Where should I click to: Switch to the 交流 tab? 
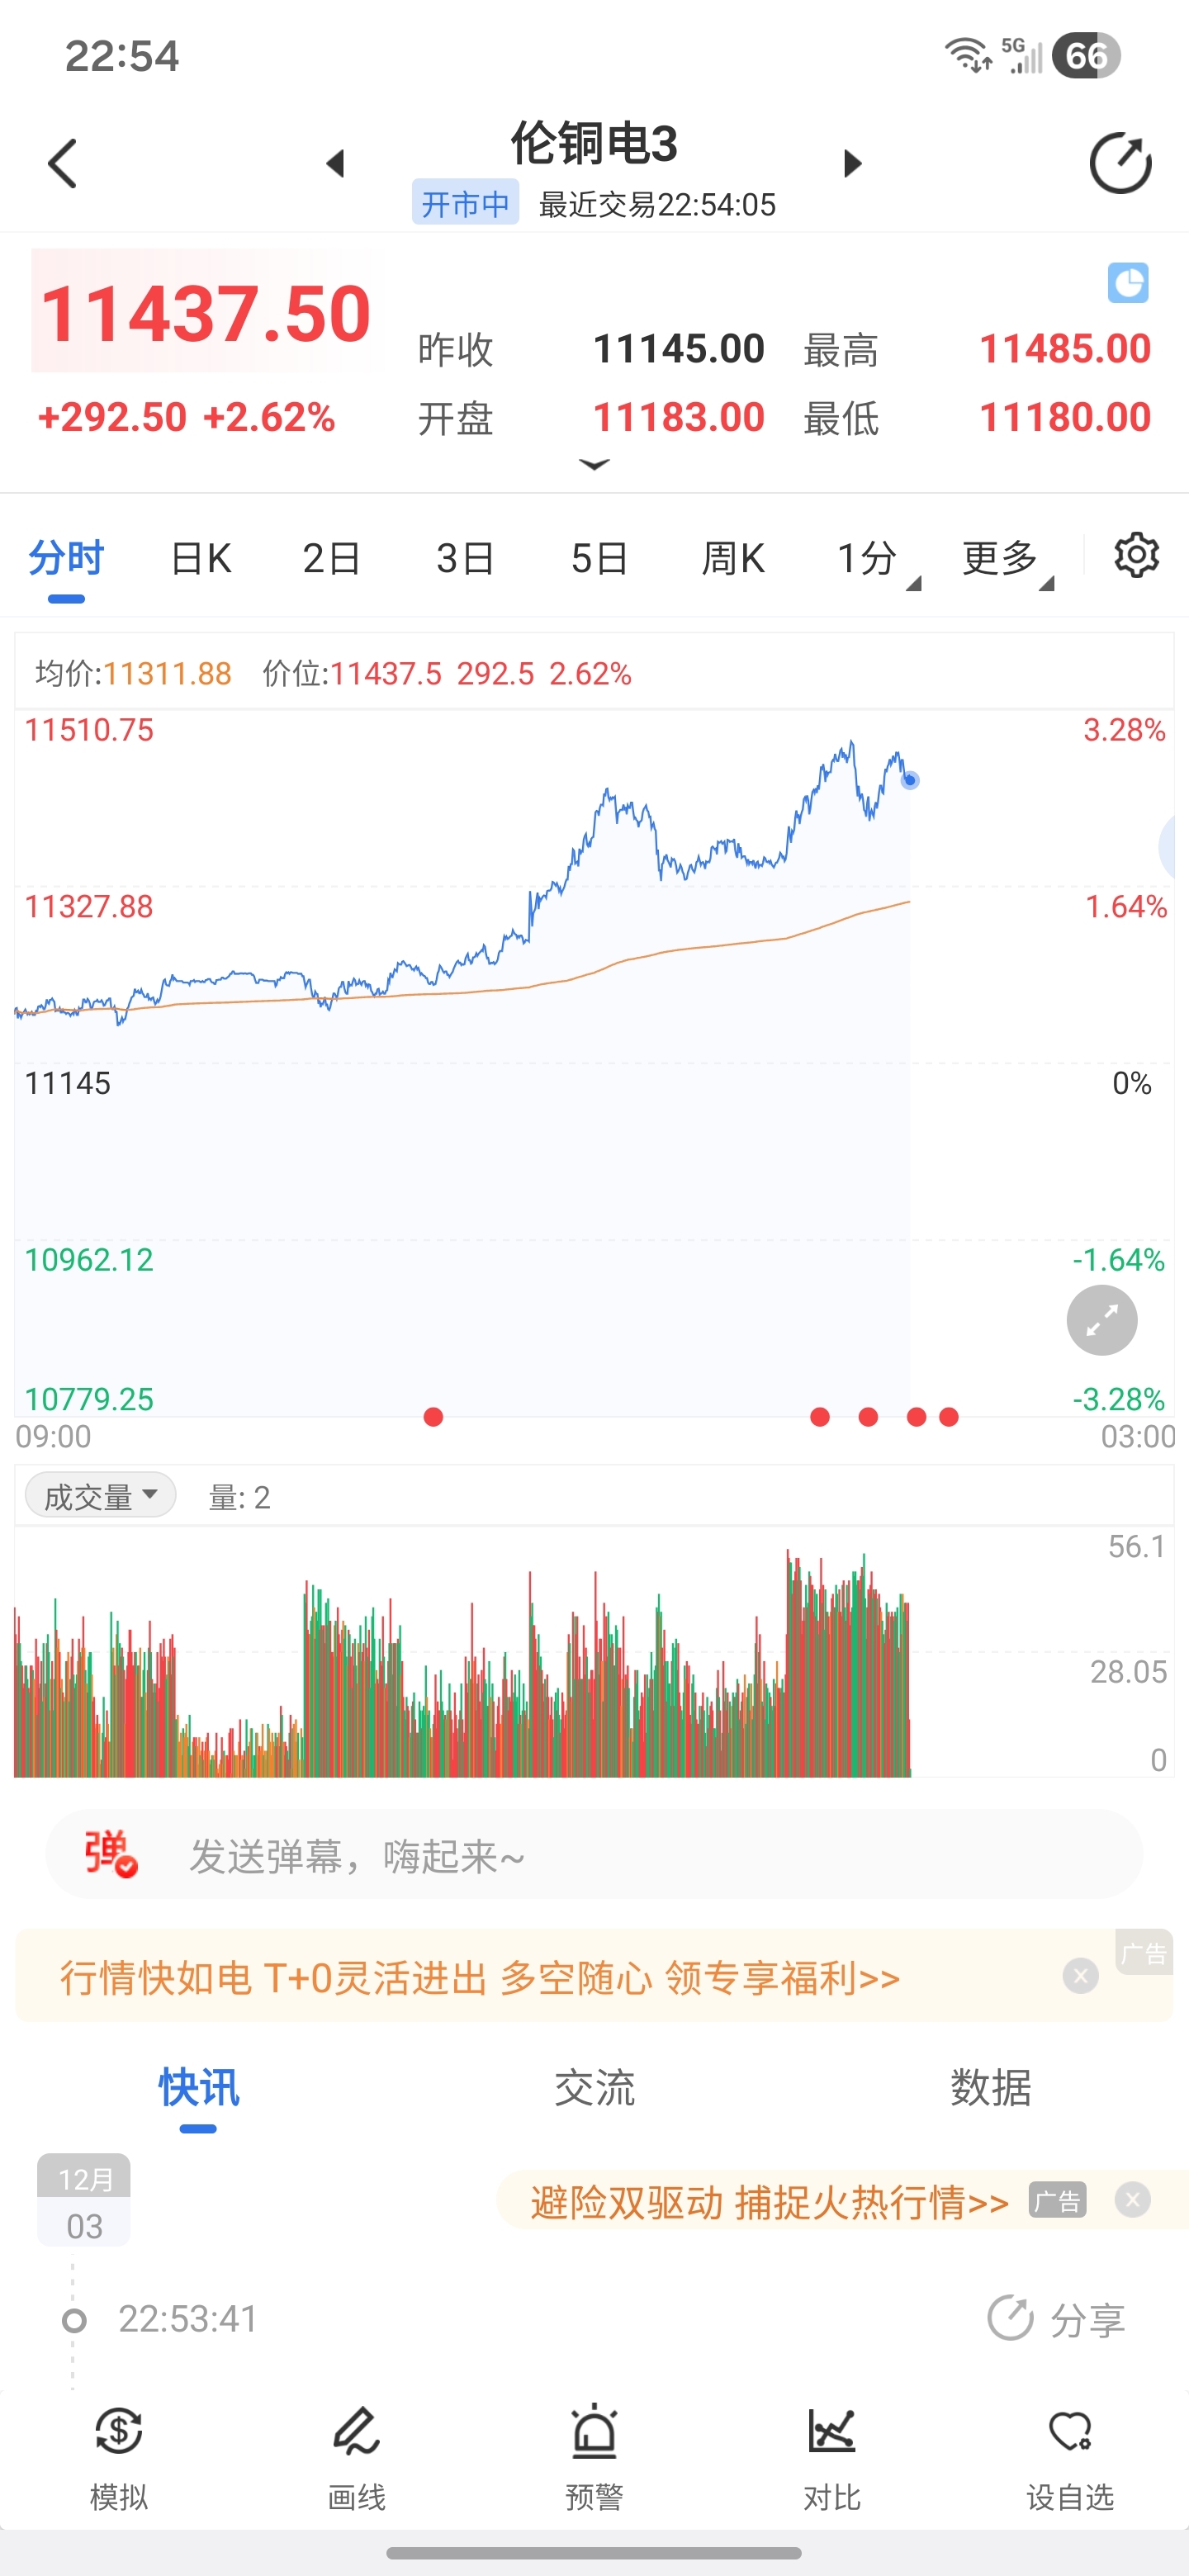pos(594,2088)
